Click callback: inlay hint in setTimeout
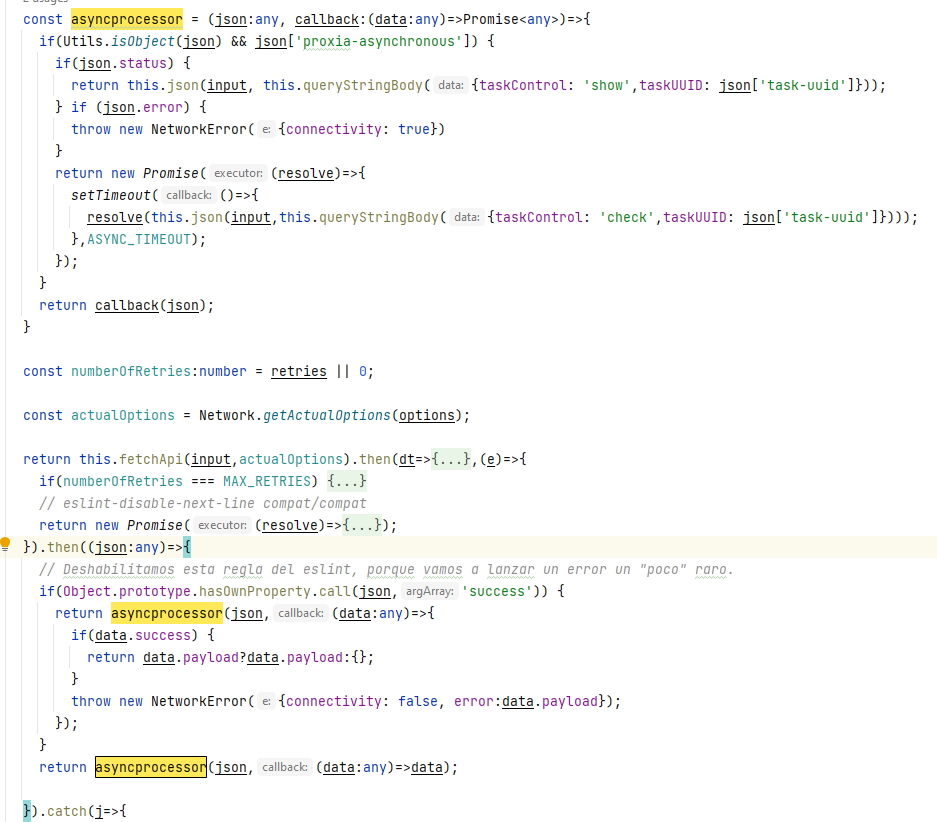Screen dimensions: 937x822 pyautogui.click(x=189, y=195)
